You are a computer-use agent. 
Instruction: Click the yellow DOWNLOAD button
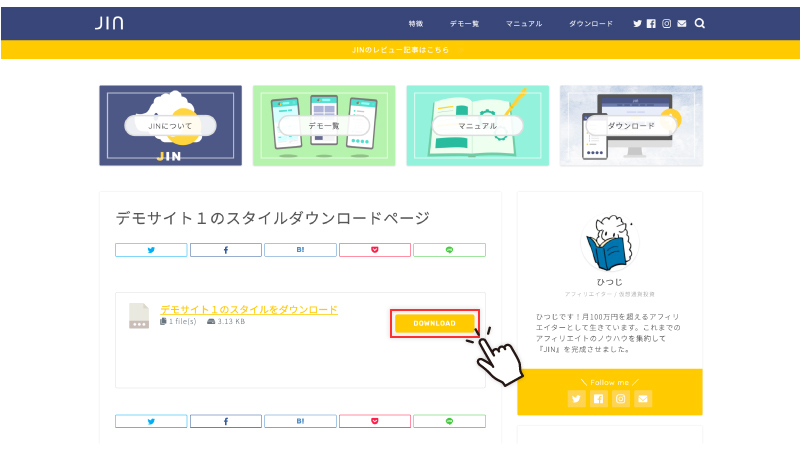coord(435,323)
